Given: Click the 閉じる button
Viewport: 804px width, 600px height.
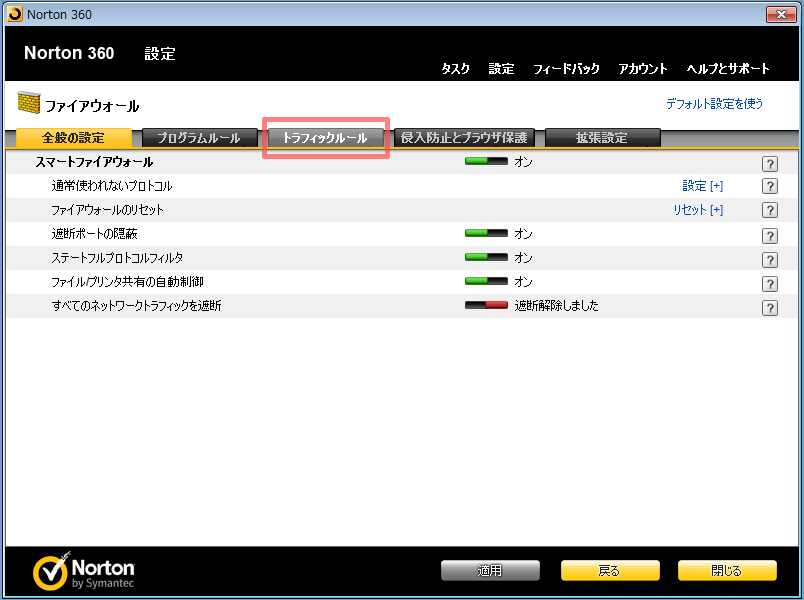Looking at the screenshot, I should click(727, 571).
